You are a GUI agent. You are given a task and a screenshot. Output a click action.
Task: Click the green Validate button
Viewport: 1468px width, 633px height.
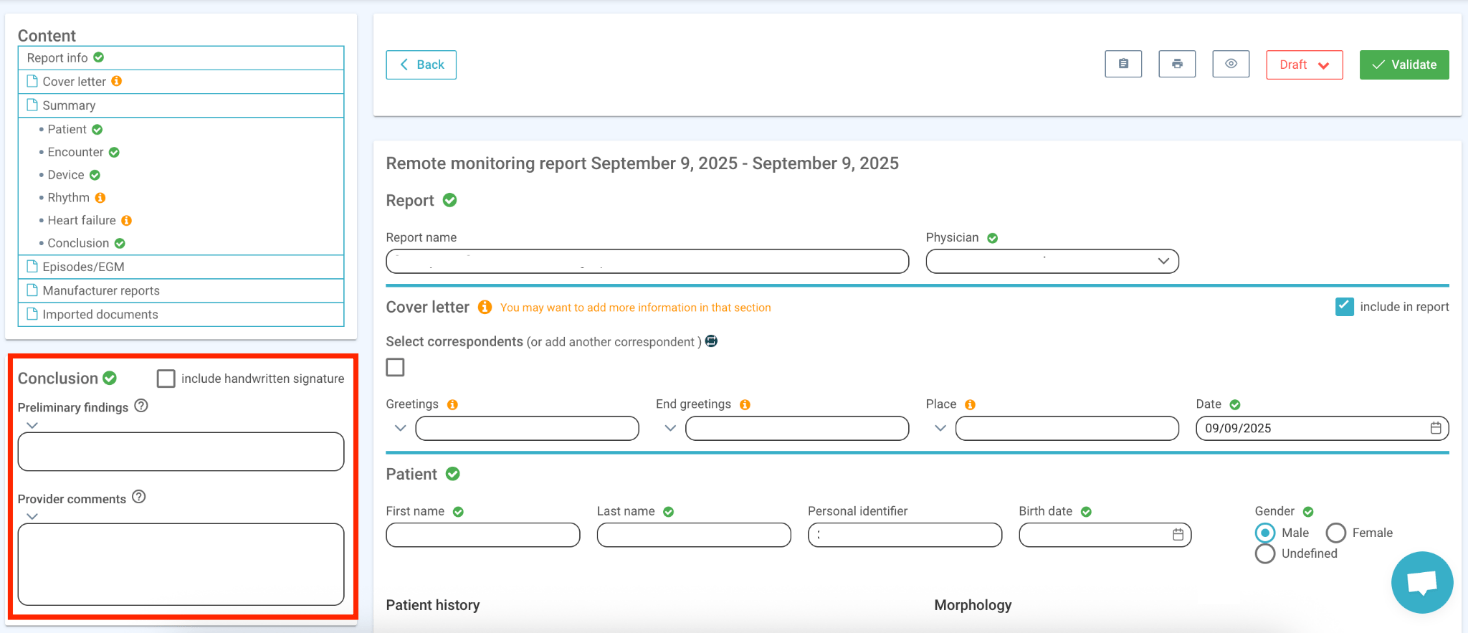click(x=1403, y=65)
